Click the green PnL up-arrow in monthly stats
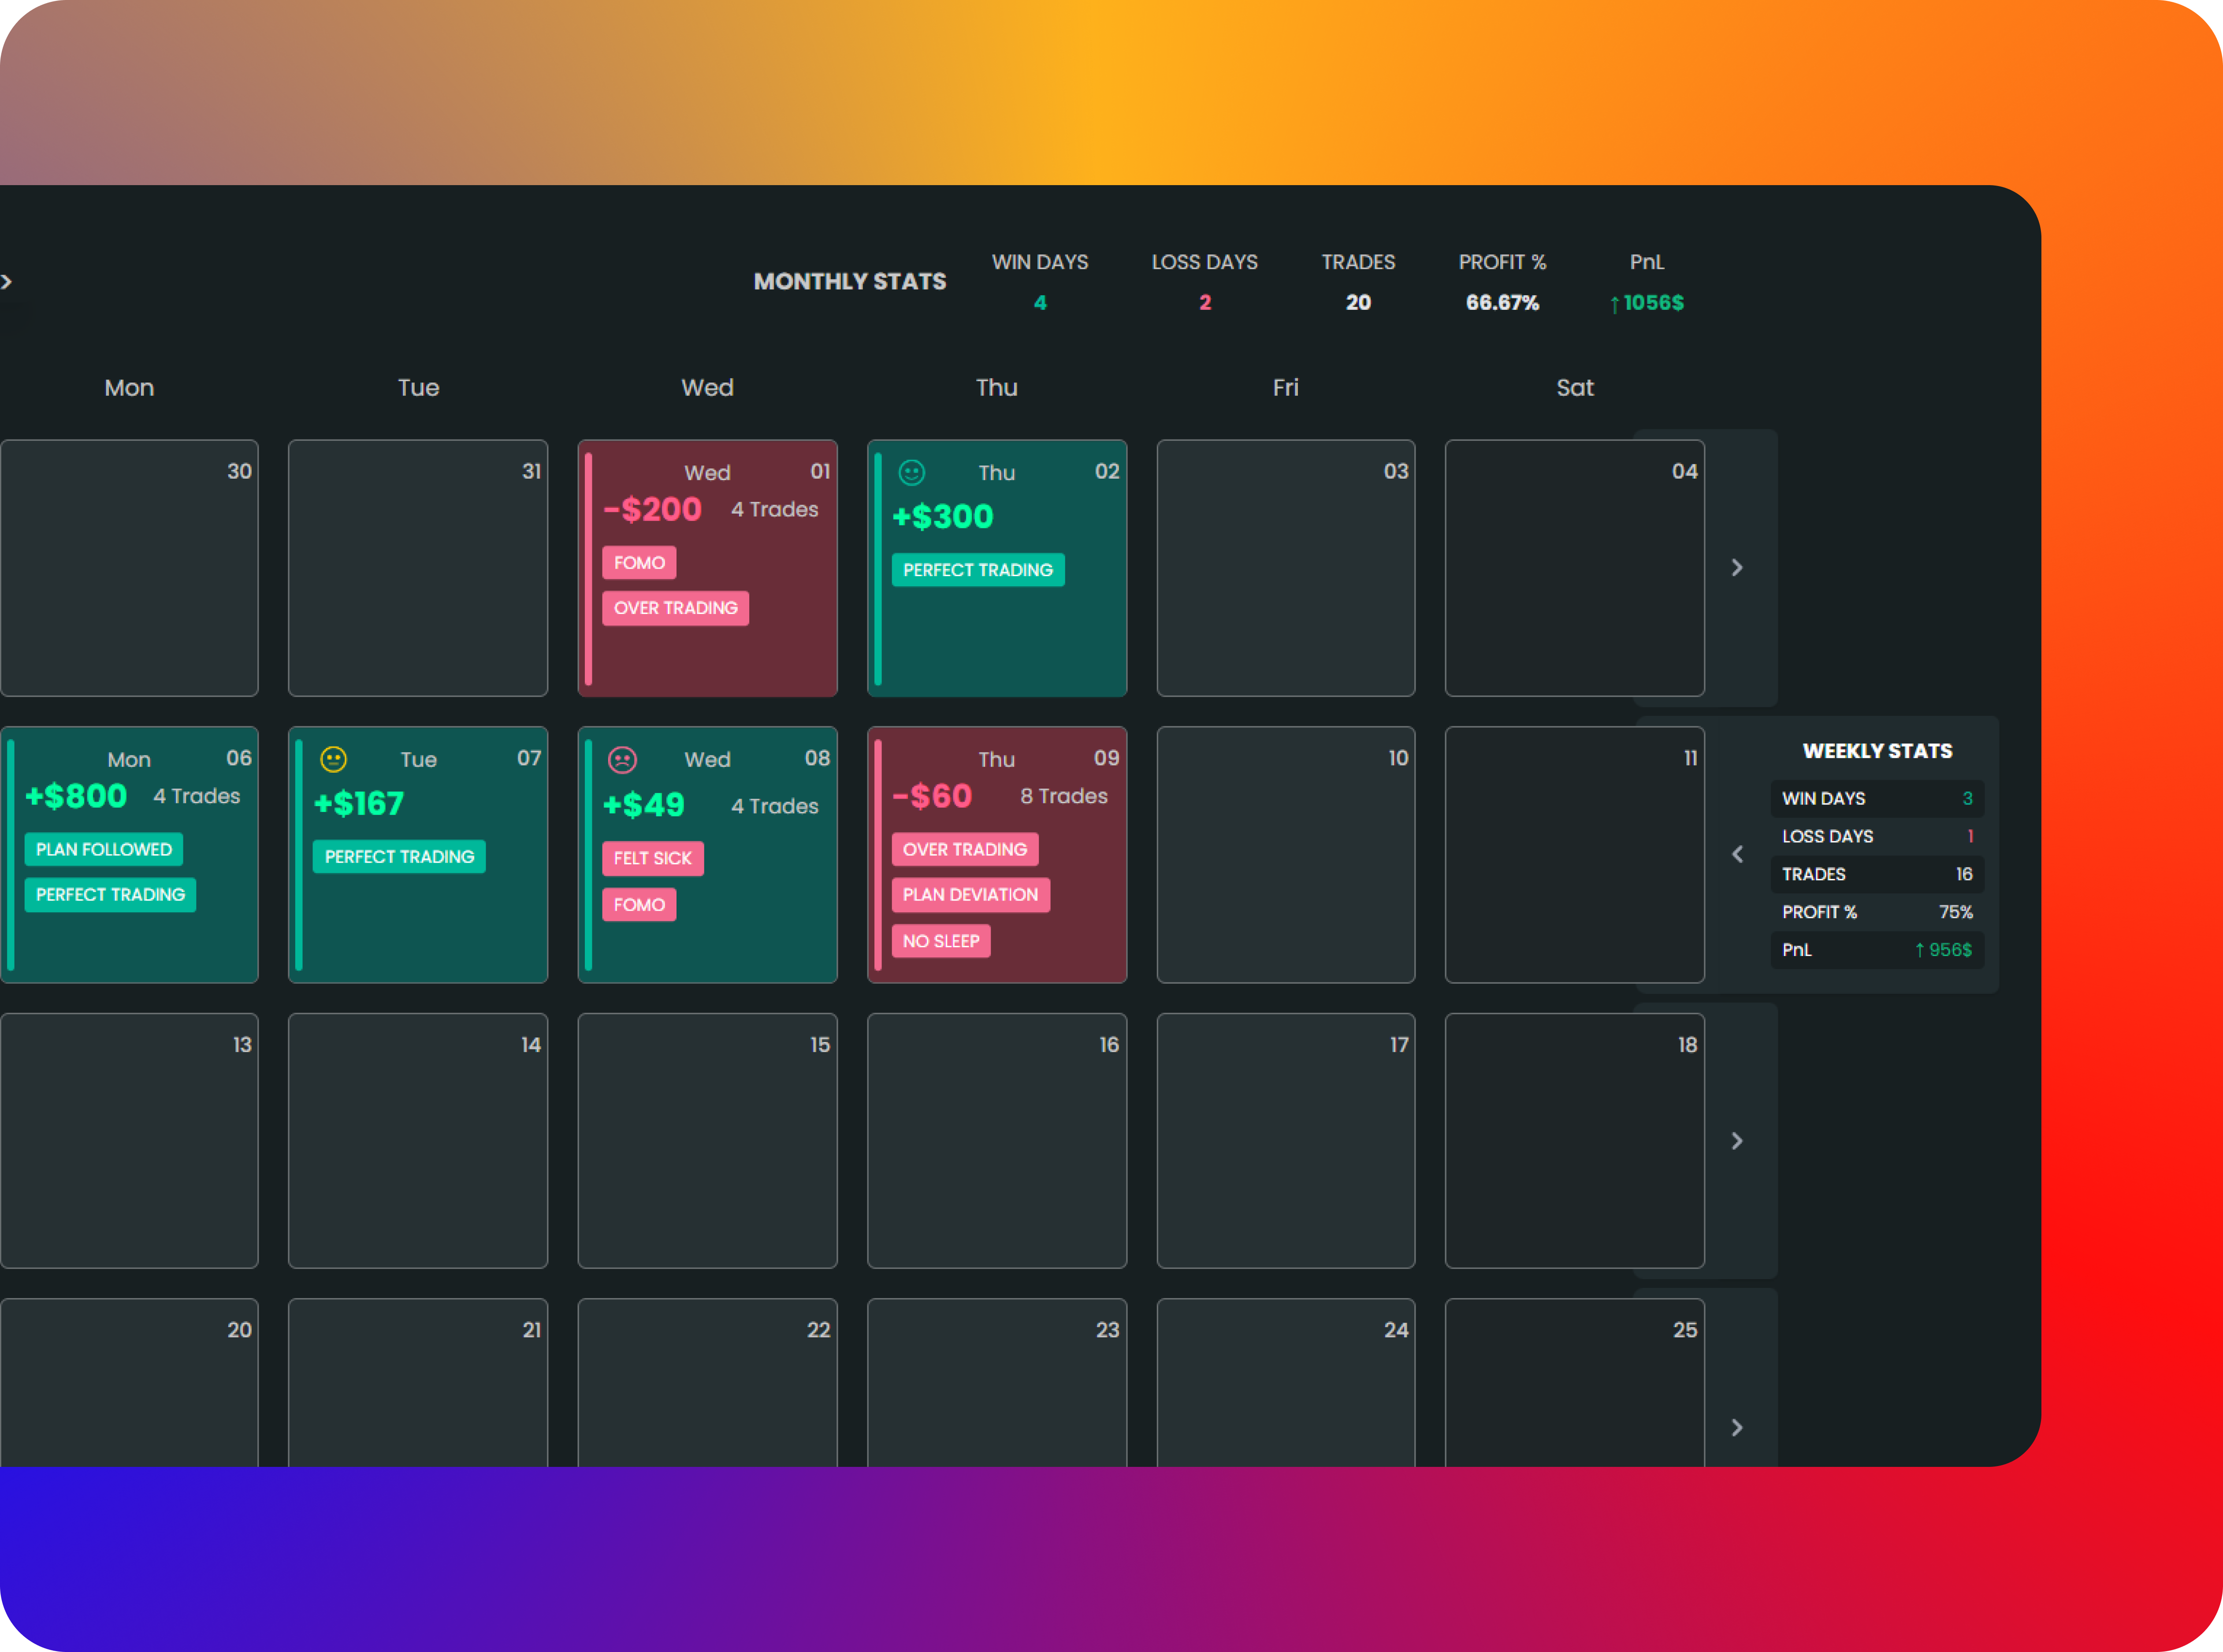Viewport: 2223px width, 1652px height. pos(1614,304)
